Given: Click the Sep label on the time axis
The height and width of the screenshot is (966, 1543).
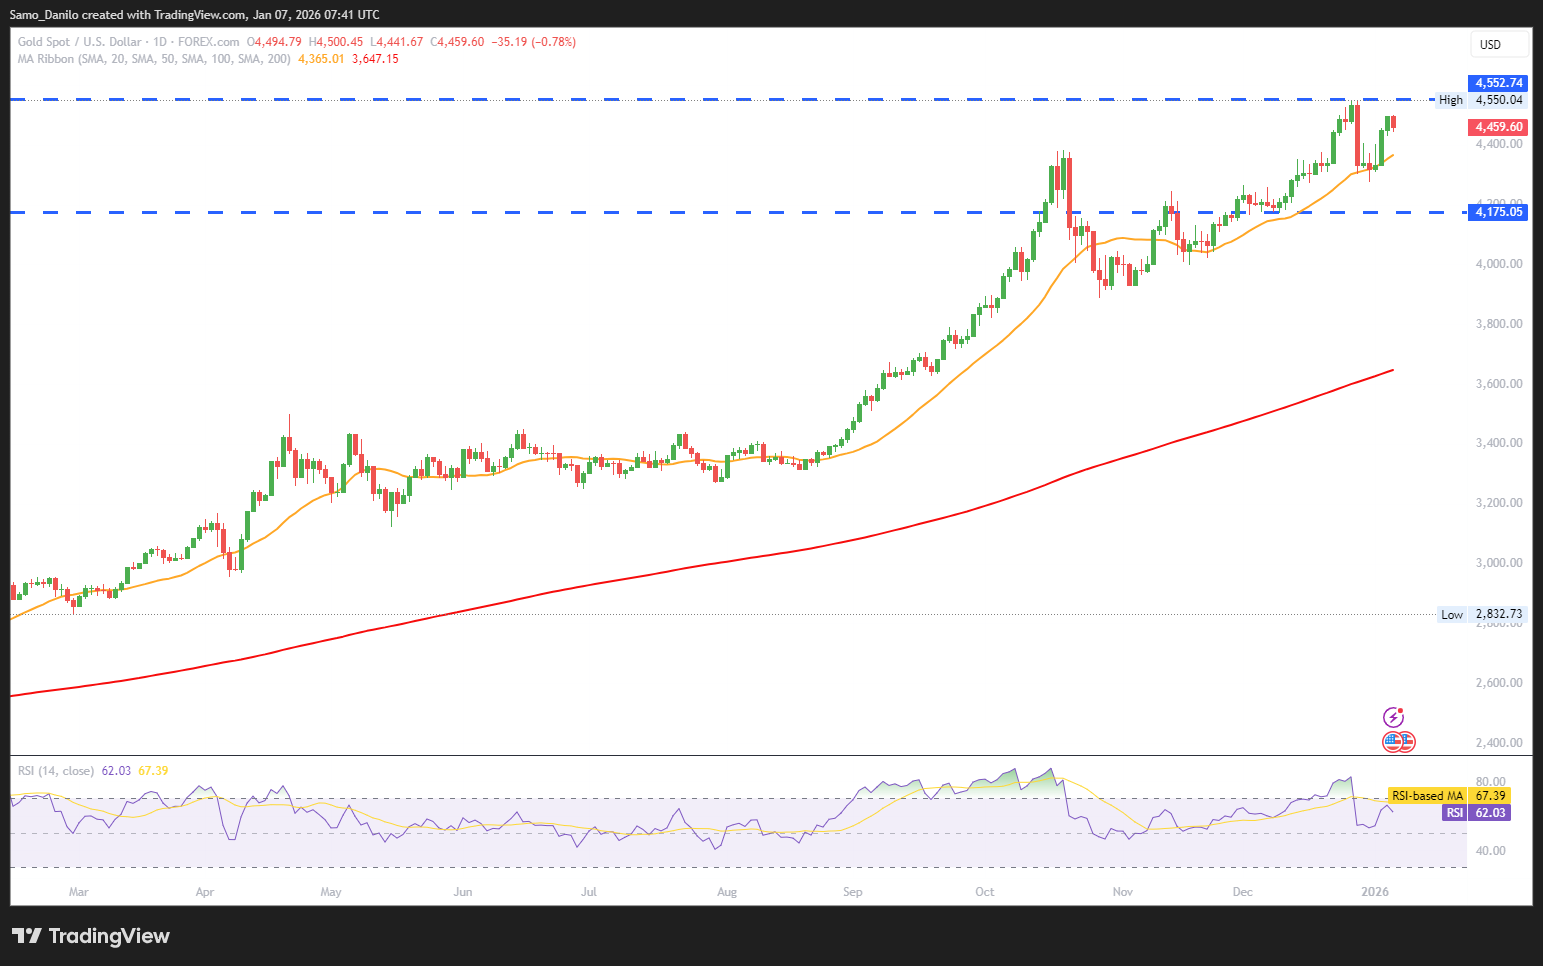Looking at the screenshot, I should pyautogui.click(x=852, y=892).
